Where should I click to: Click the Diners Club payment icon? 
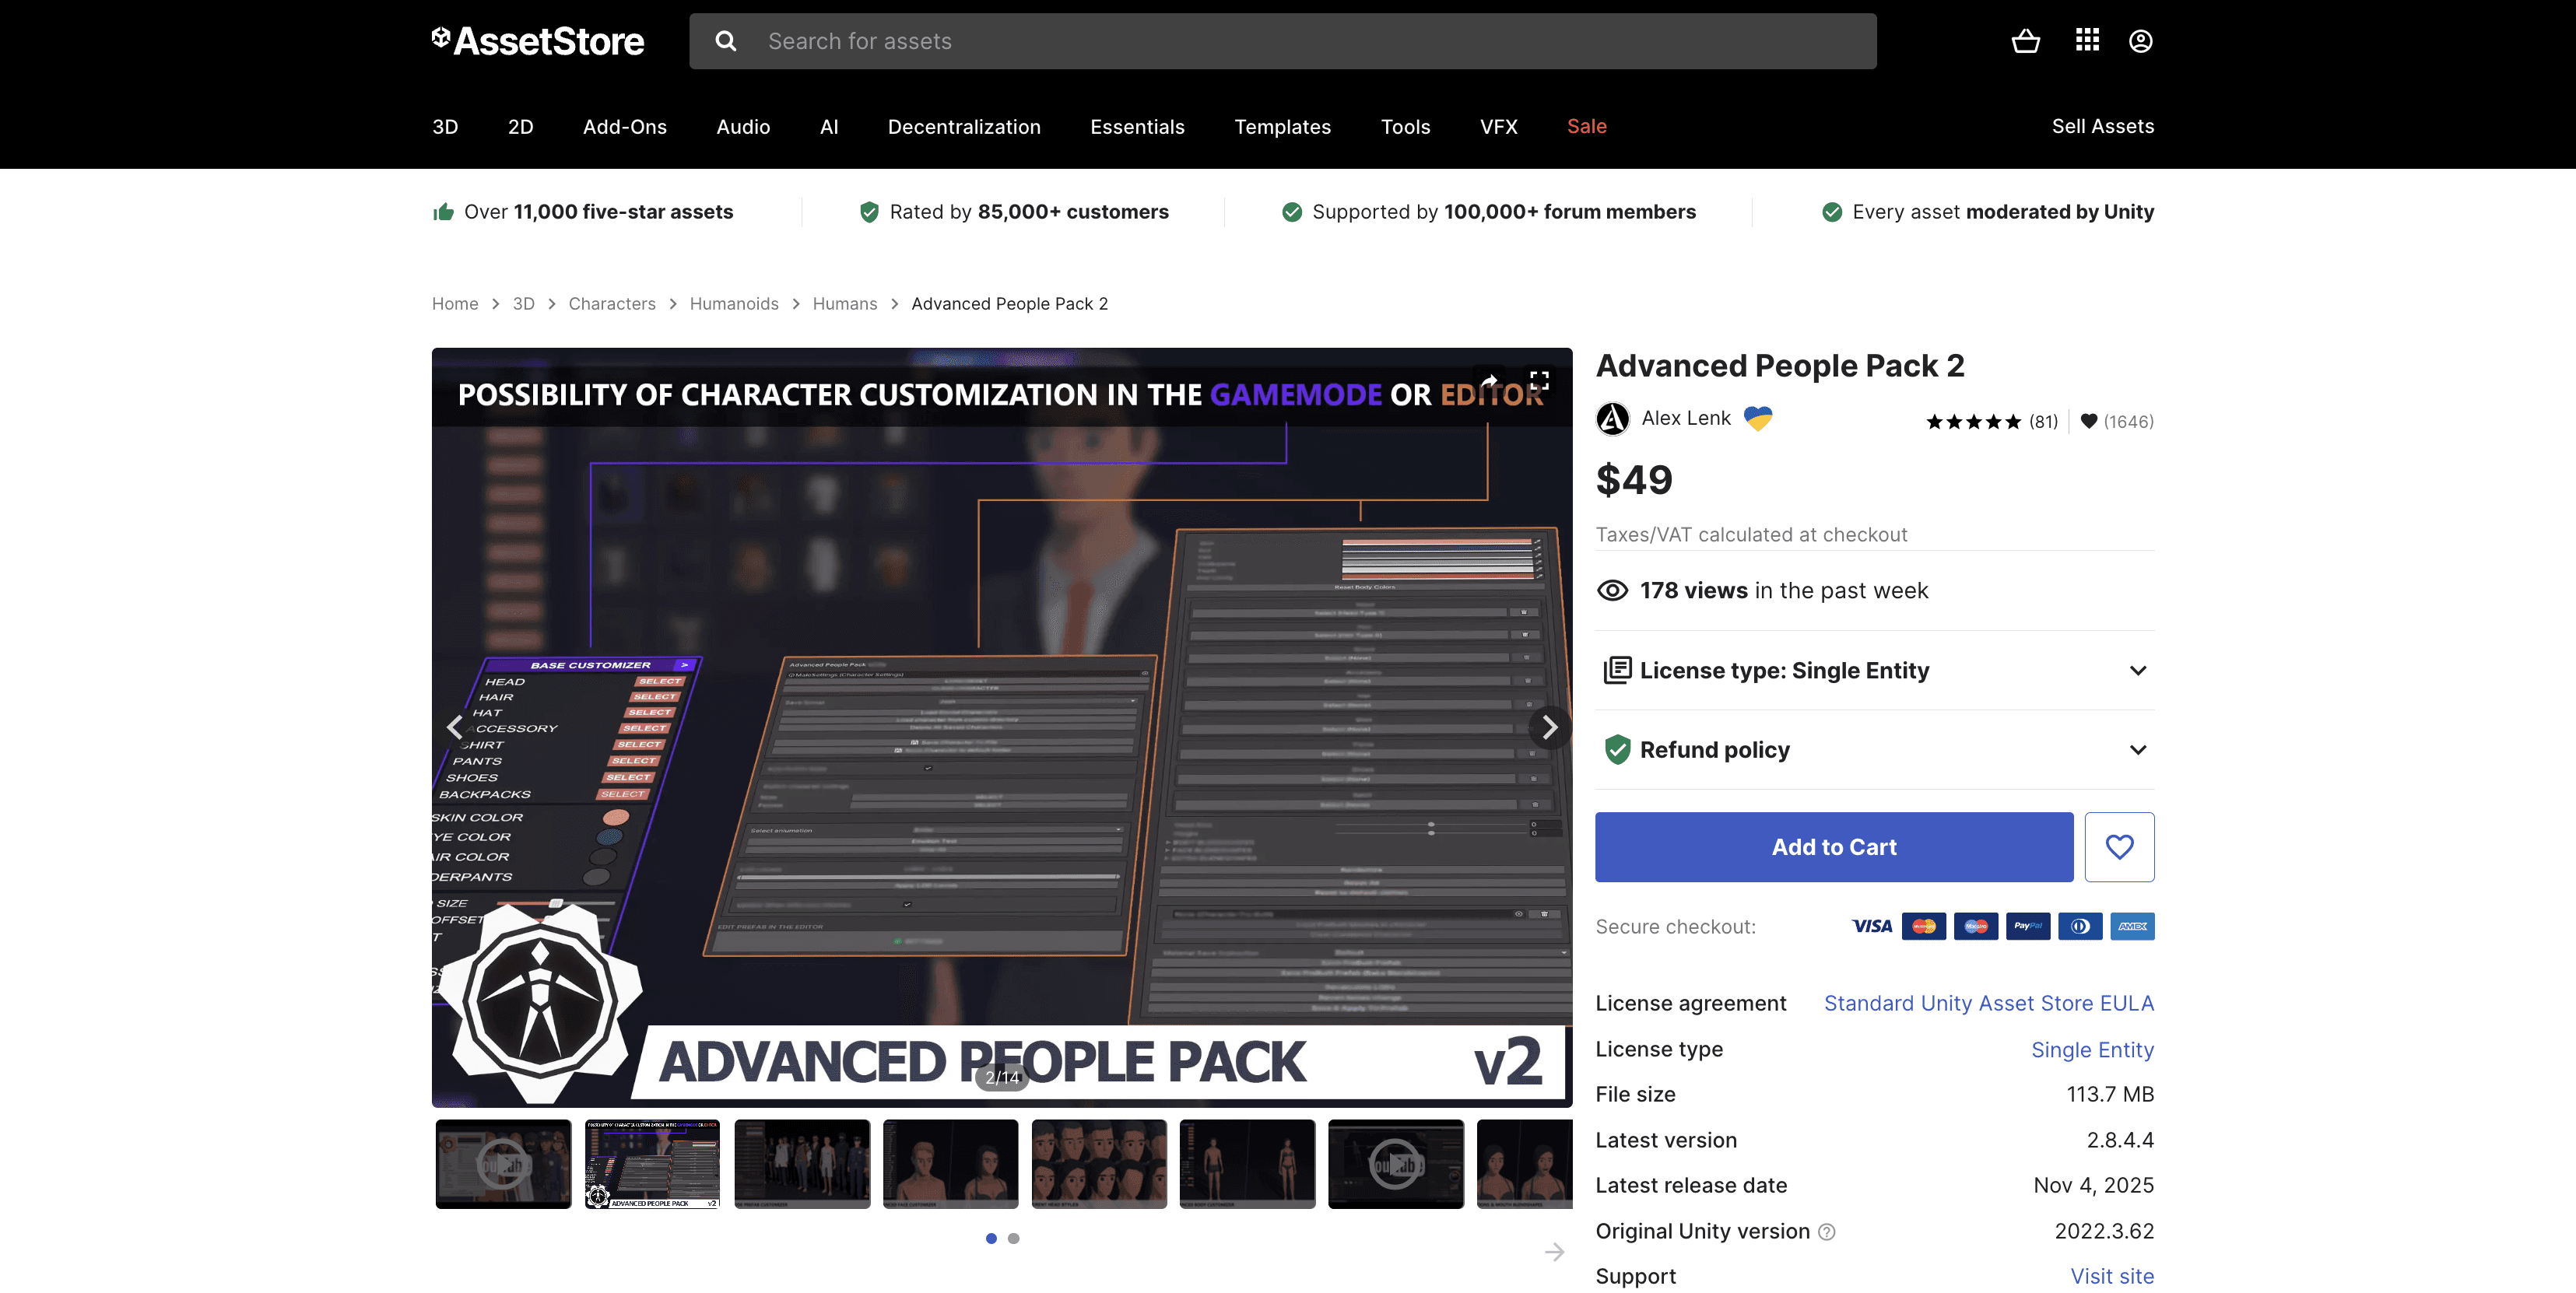click(x=2080, y=926)
